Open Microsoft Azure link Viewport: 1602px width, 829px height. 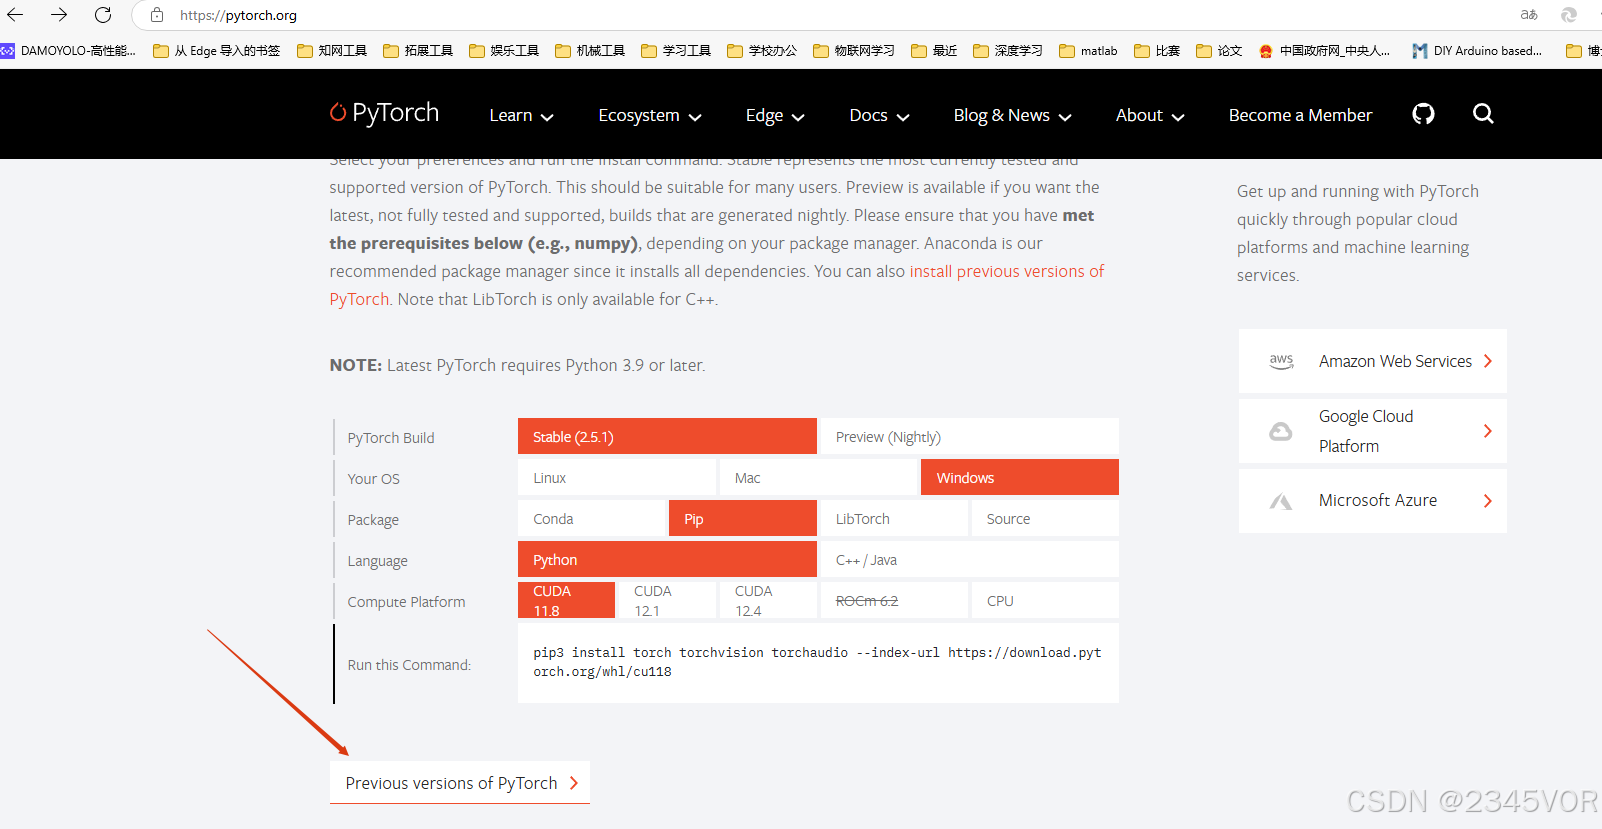click(1372, 501)
